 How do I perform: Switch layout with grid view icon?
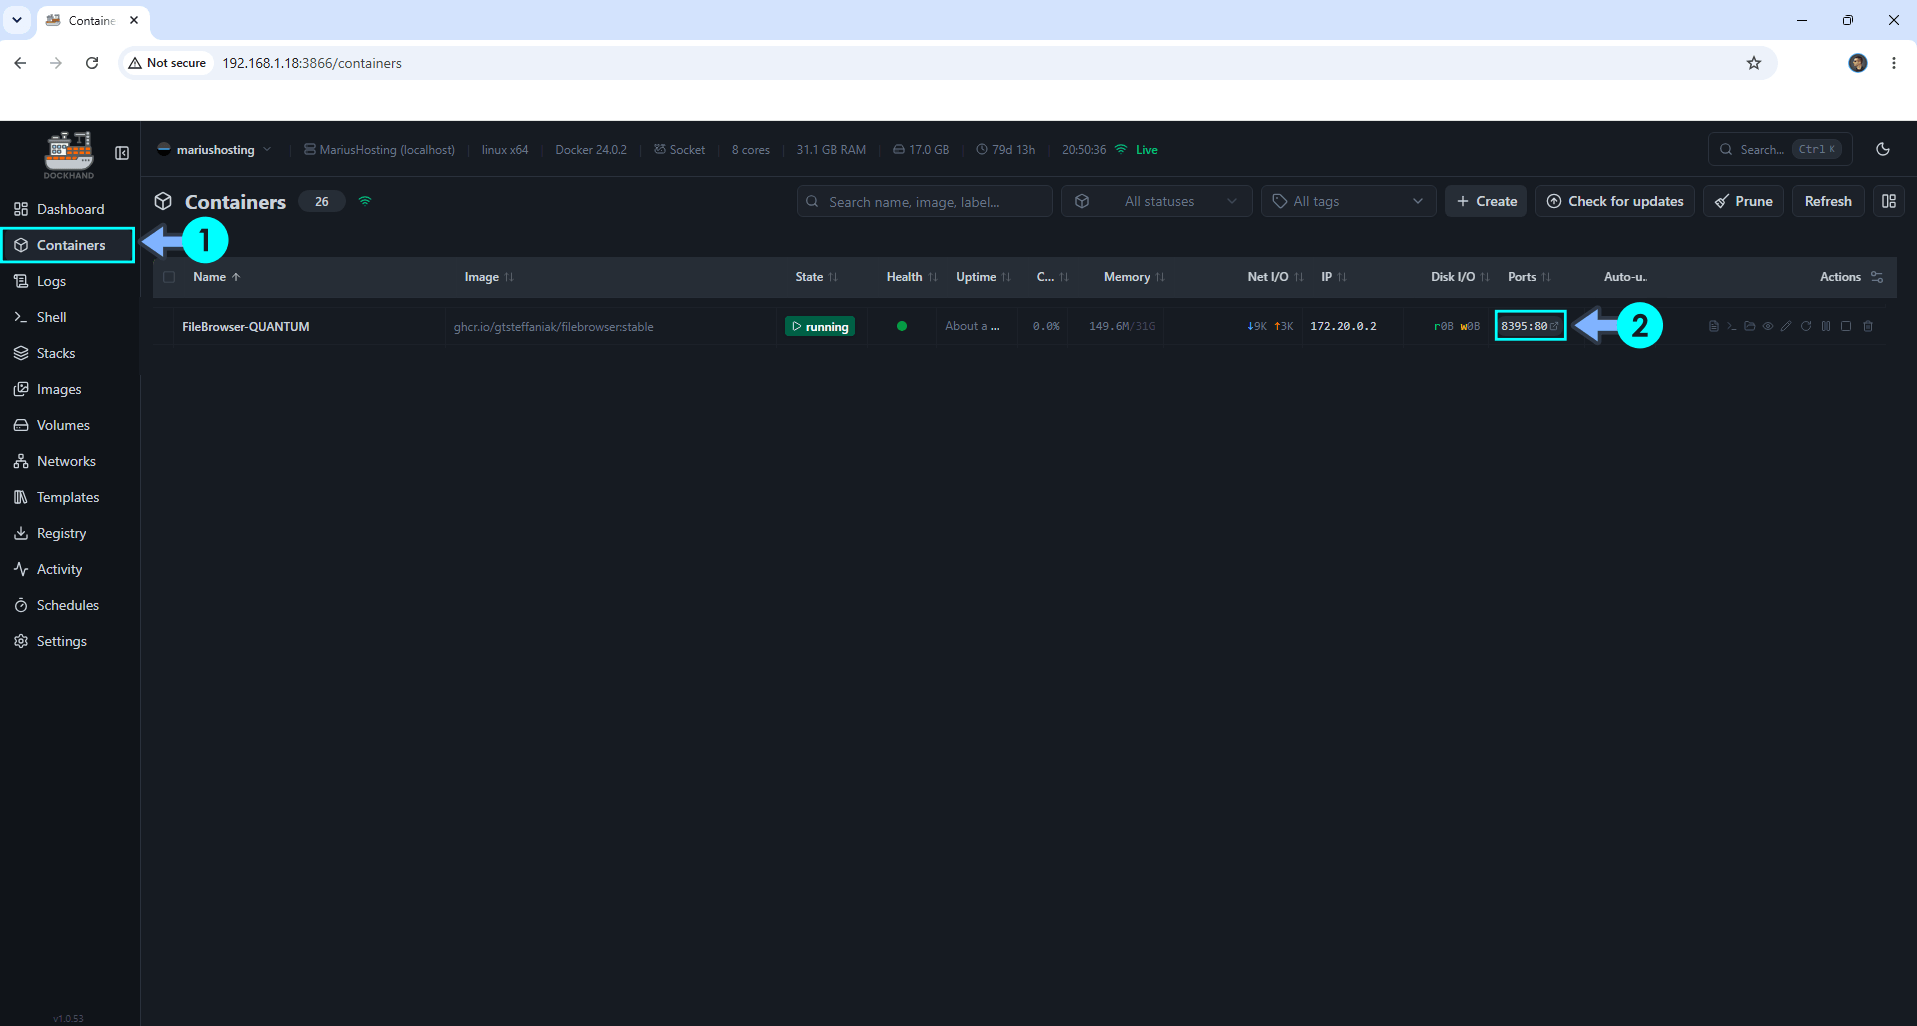1889,201
